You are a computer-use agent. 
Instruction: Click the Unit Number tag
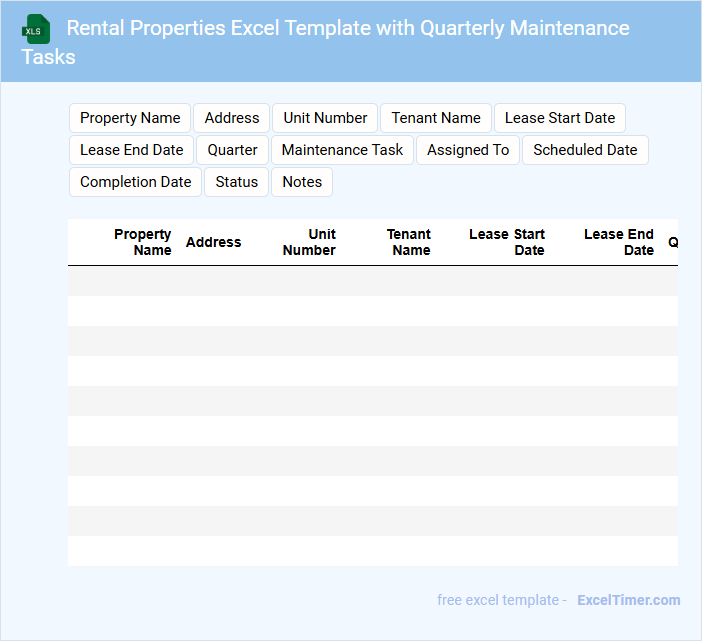click(x=325, y=118)
